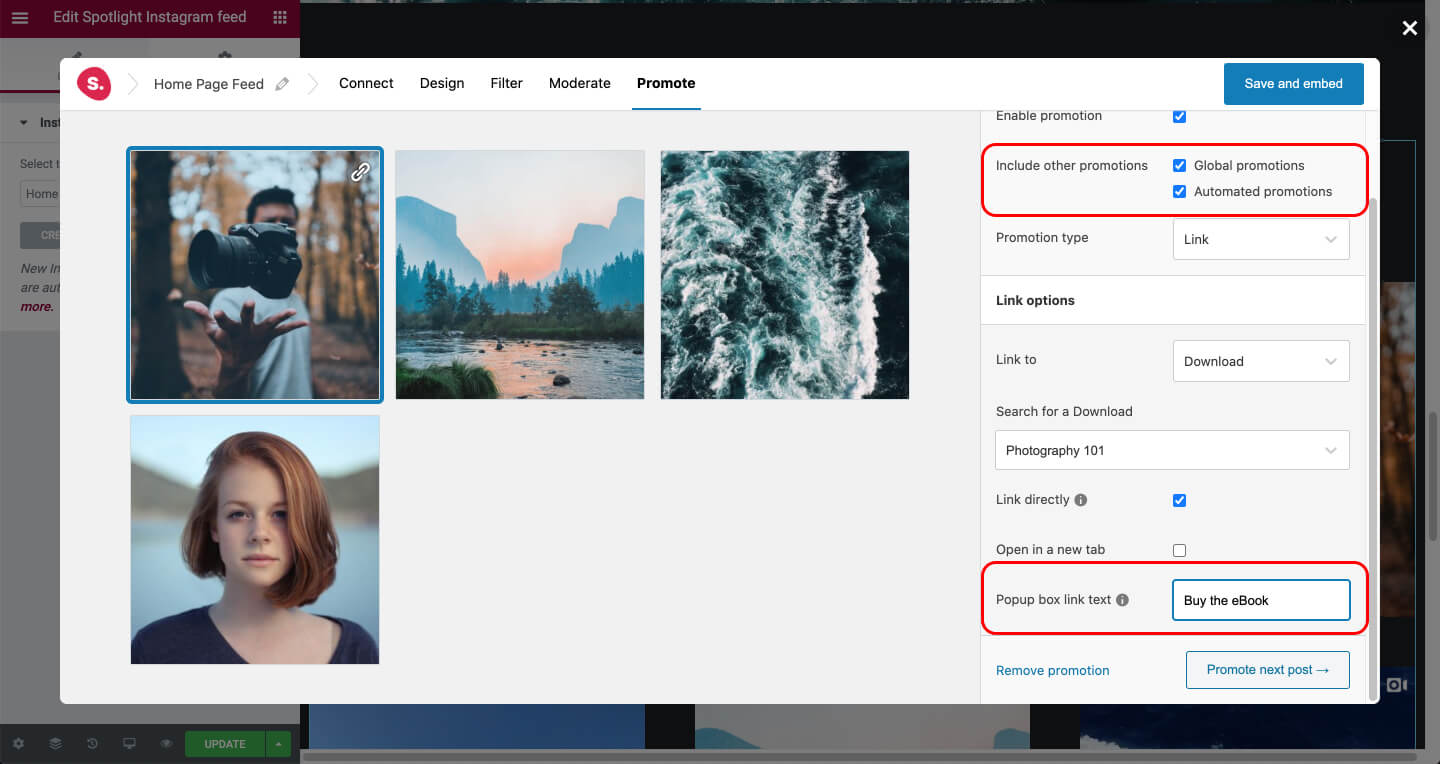The width and height of the screenshot is (1440, 764).
Task: Open the Link to dropdown
Action: click(1261, 361)
